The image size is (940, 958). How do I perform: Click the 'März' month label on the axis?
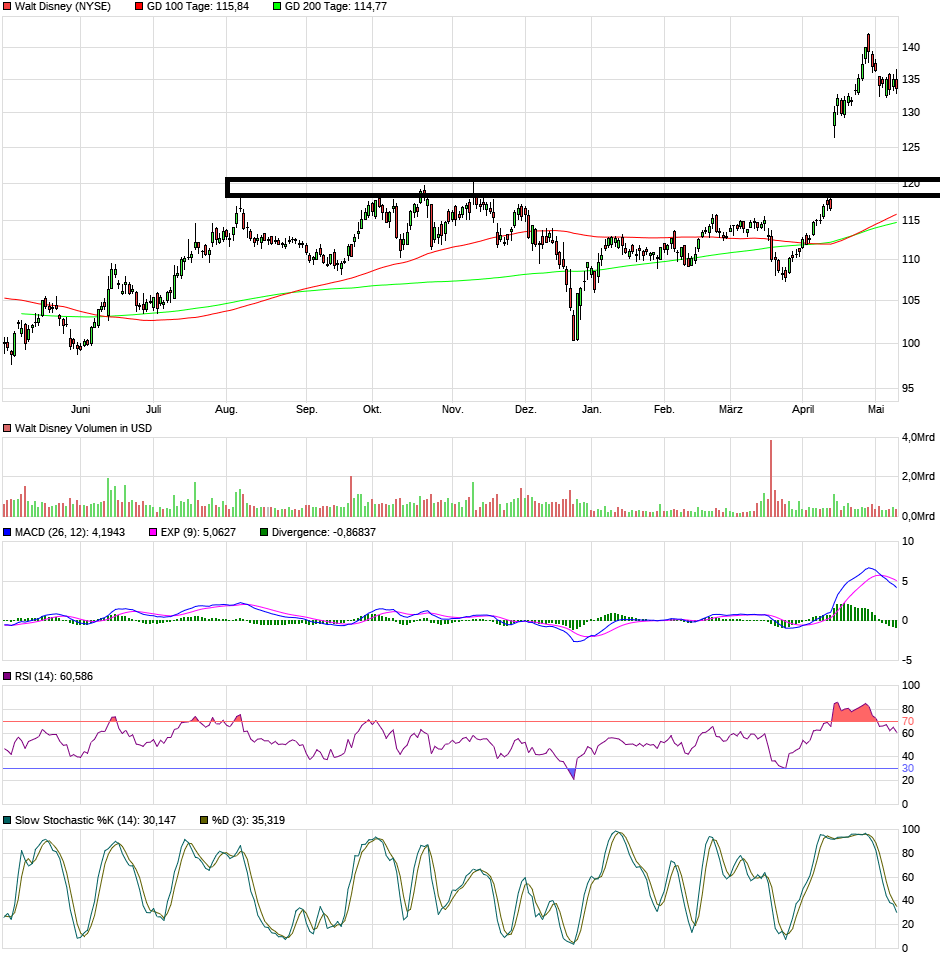[x=731, y=409]
